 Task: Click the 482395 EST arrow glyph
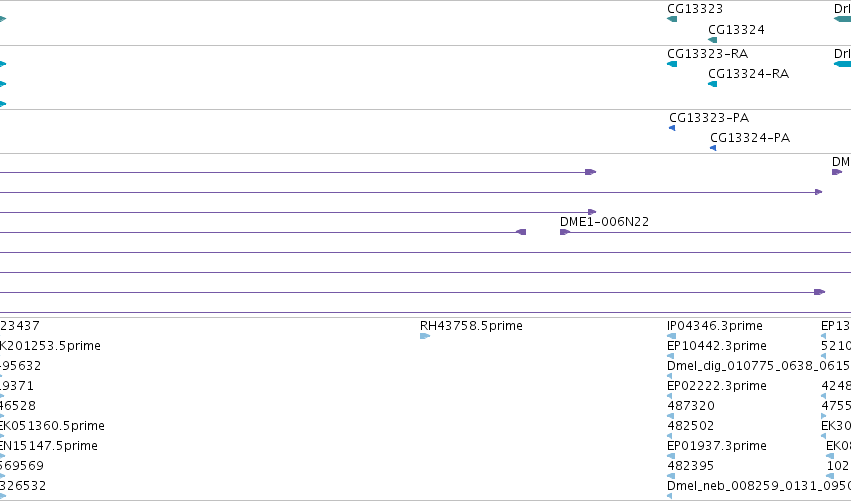click(671, 476)
